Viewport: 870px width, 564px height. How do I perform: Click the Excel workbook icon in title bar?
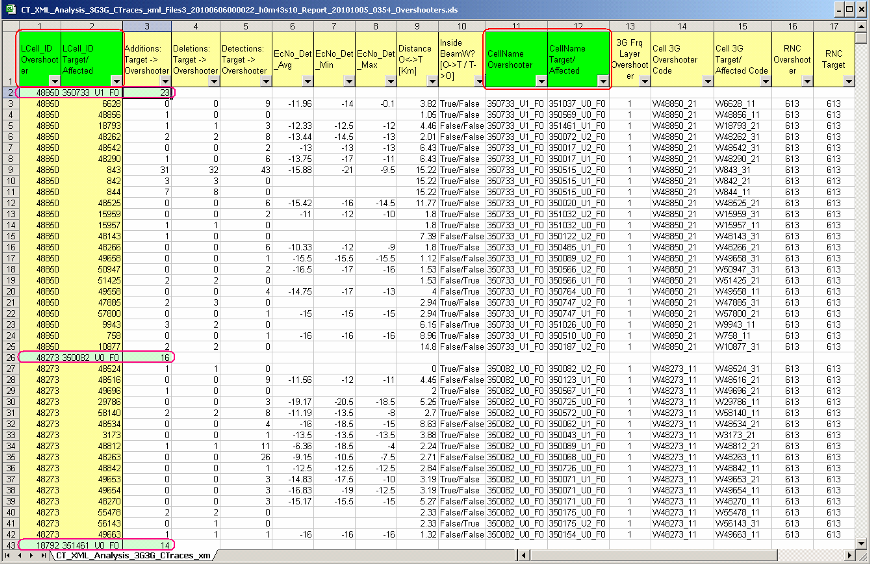(10, 8)
